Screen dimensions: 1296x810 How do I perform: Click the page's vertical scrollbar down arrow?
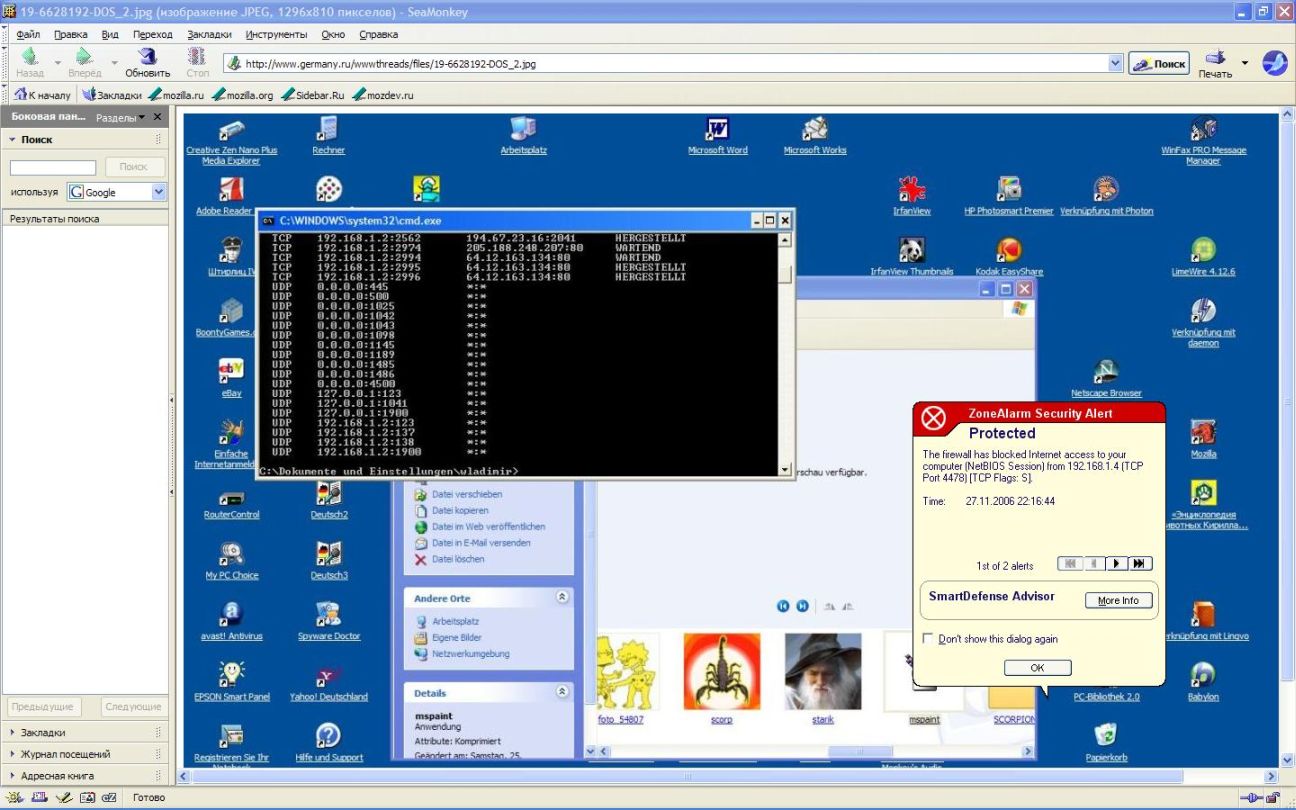tap(1288, 760)
